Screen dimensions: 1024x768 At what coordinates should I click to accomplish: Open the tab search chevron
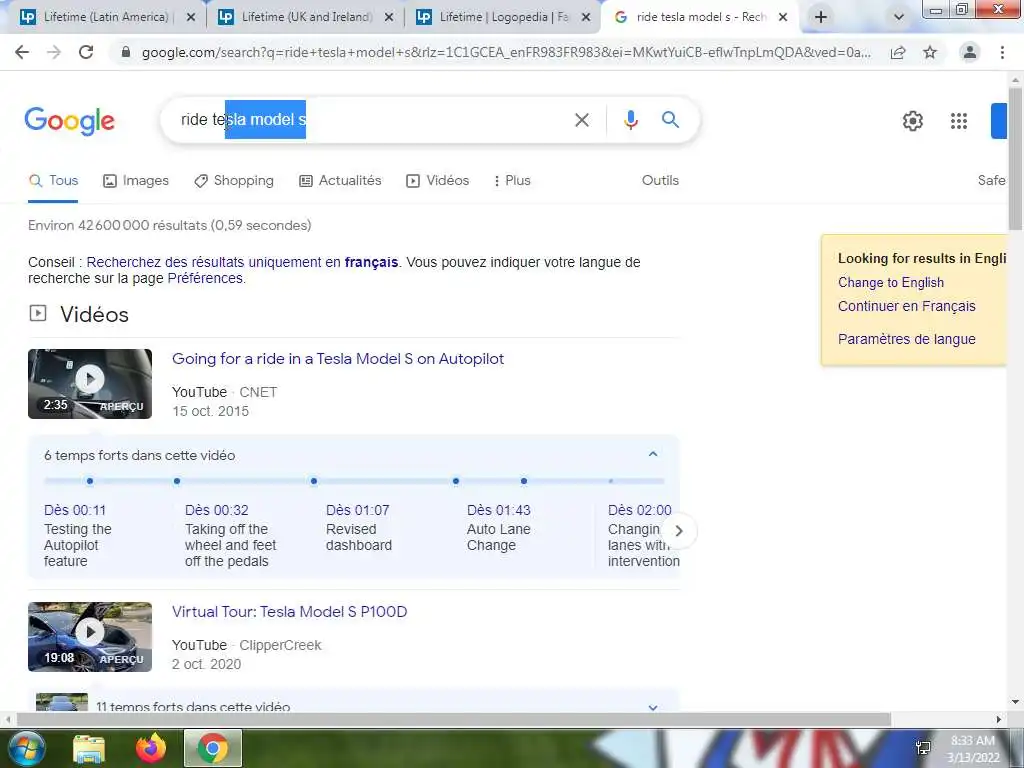click(899, 17)
